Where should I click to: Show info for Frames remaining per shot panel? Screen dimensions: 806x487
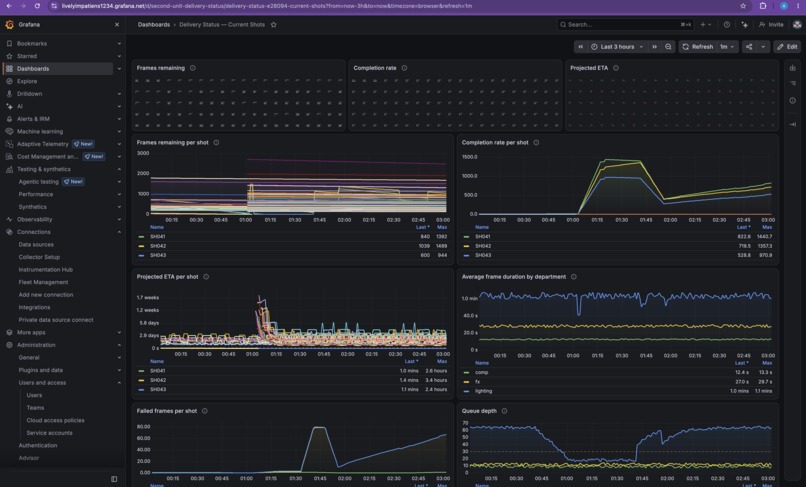pyautogui.click(x=216, y=142)
